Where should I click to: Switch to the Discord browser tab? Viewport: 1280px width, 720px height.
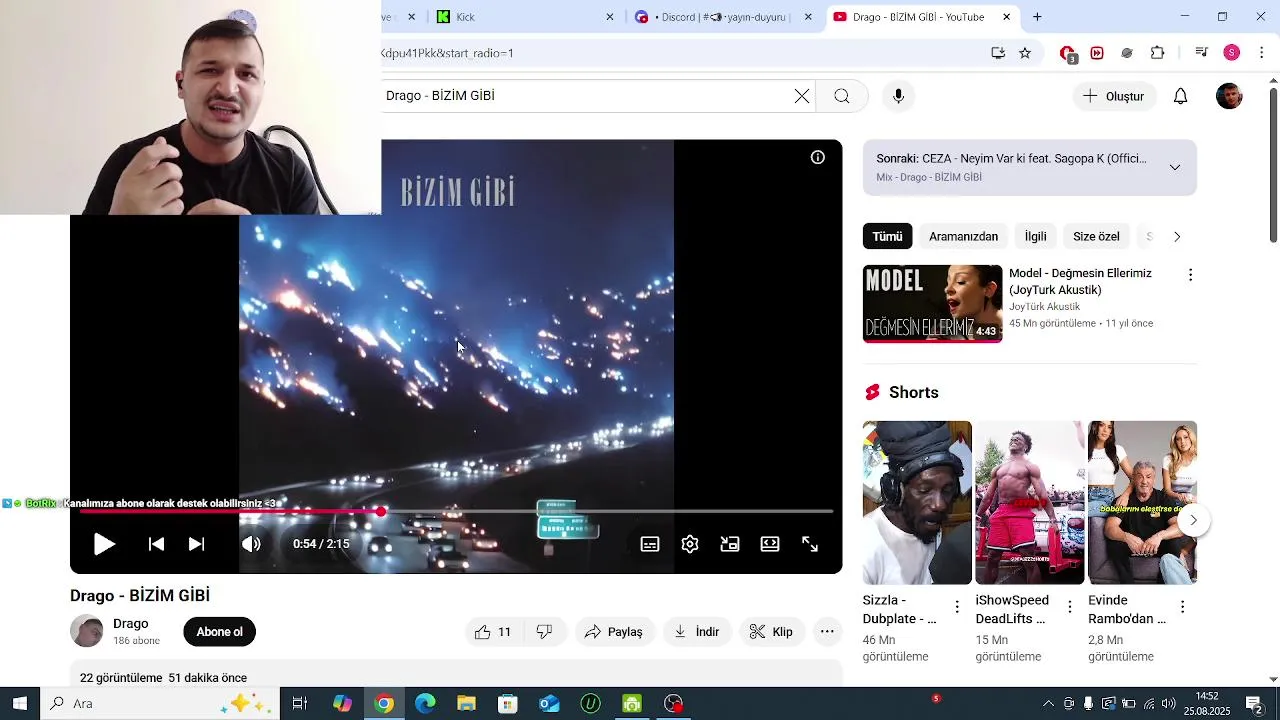[x=723, y=17]
